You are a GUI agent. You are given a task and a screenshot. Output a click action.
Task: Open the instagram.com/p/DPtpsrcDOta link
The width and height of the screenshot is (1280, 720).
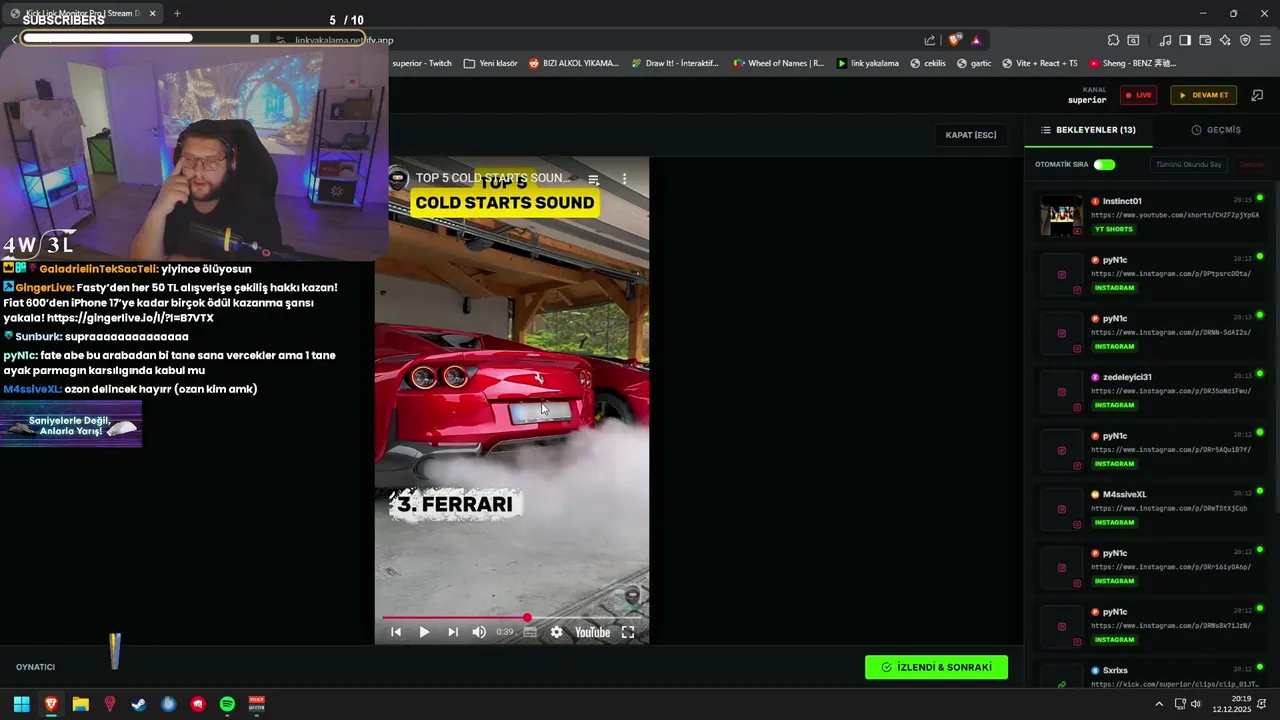pyautogui.click(x=1171, y=273)
